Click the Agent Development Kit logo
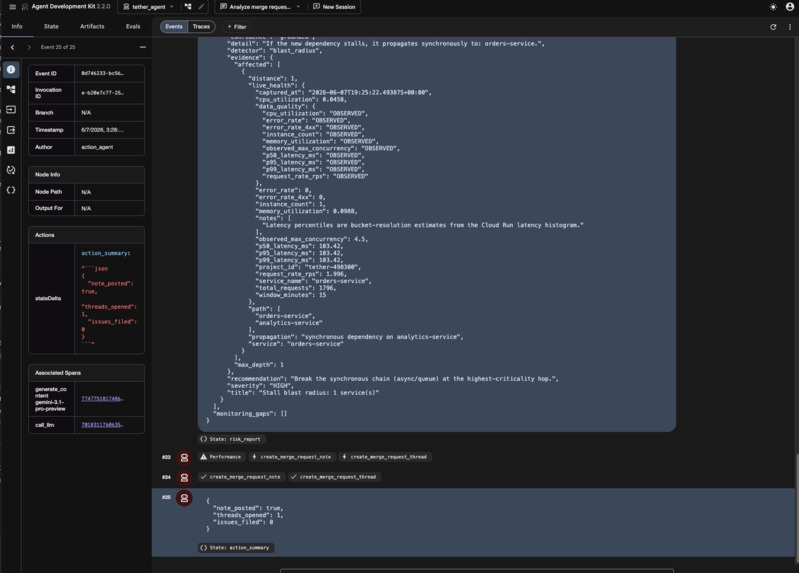The width and height of the screenshot is (799, 573). (x=24, y=7)
